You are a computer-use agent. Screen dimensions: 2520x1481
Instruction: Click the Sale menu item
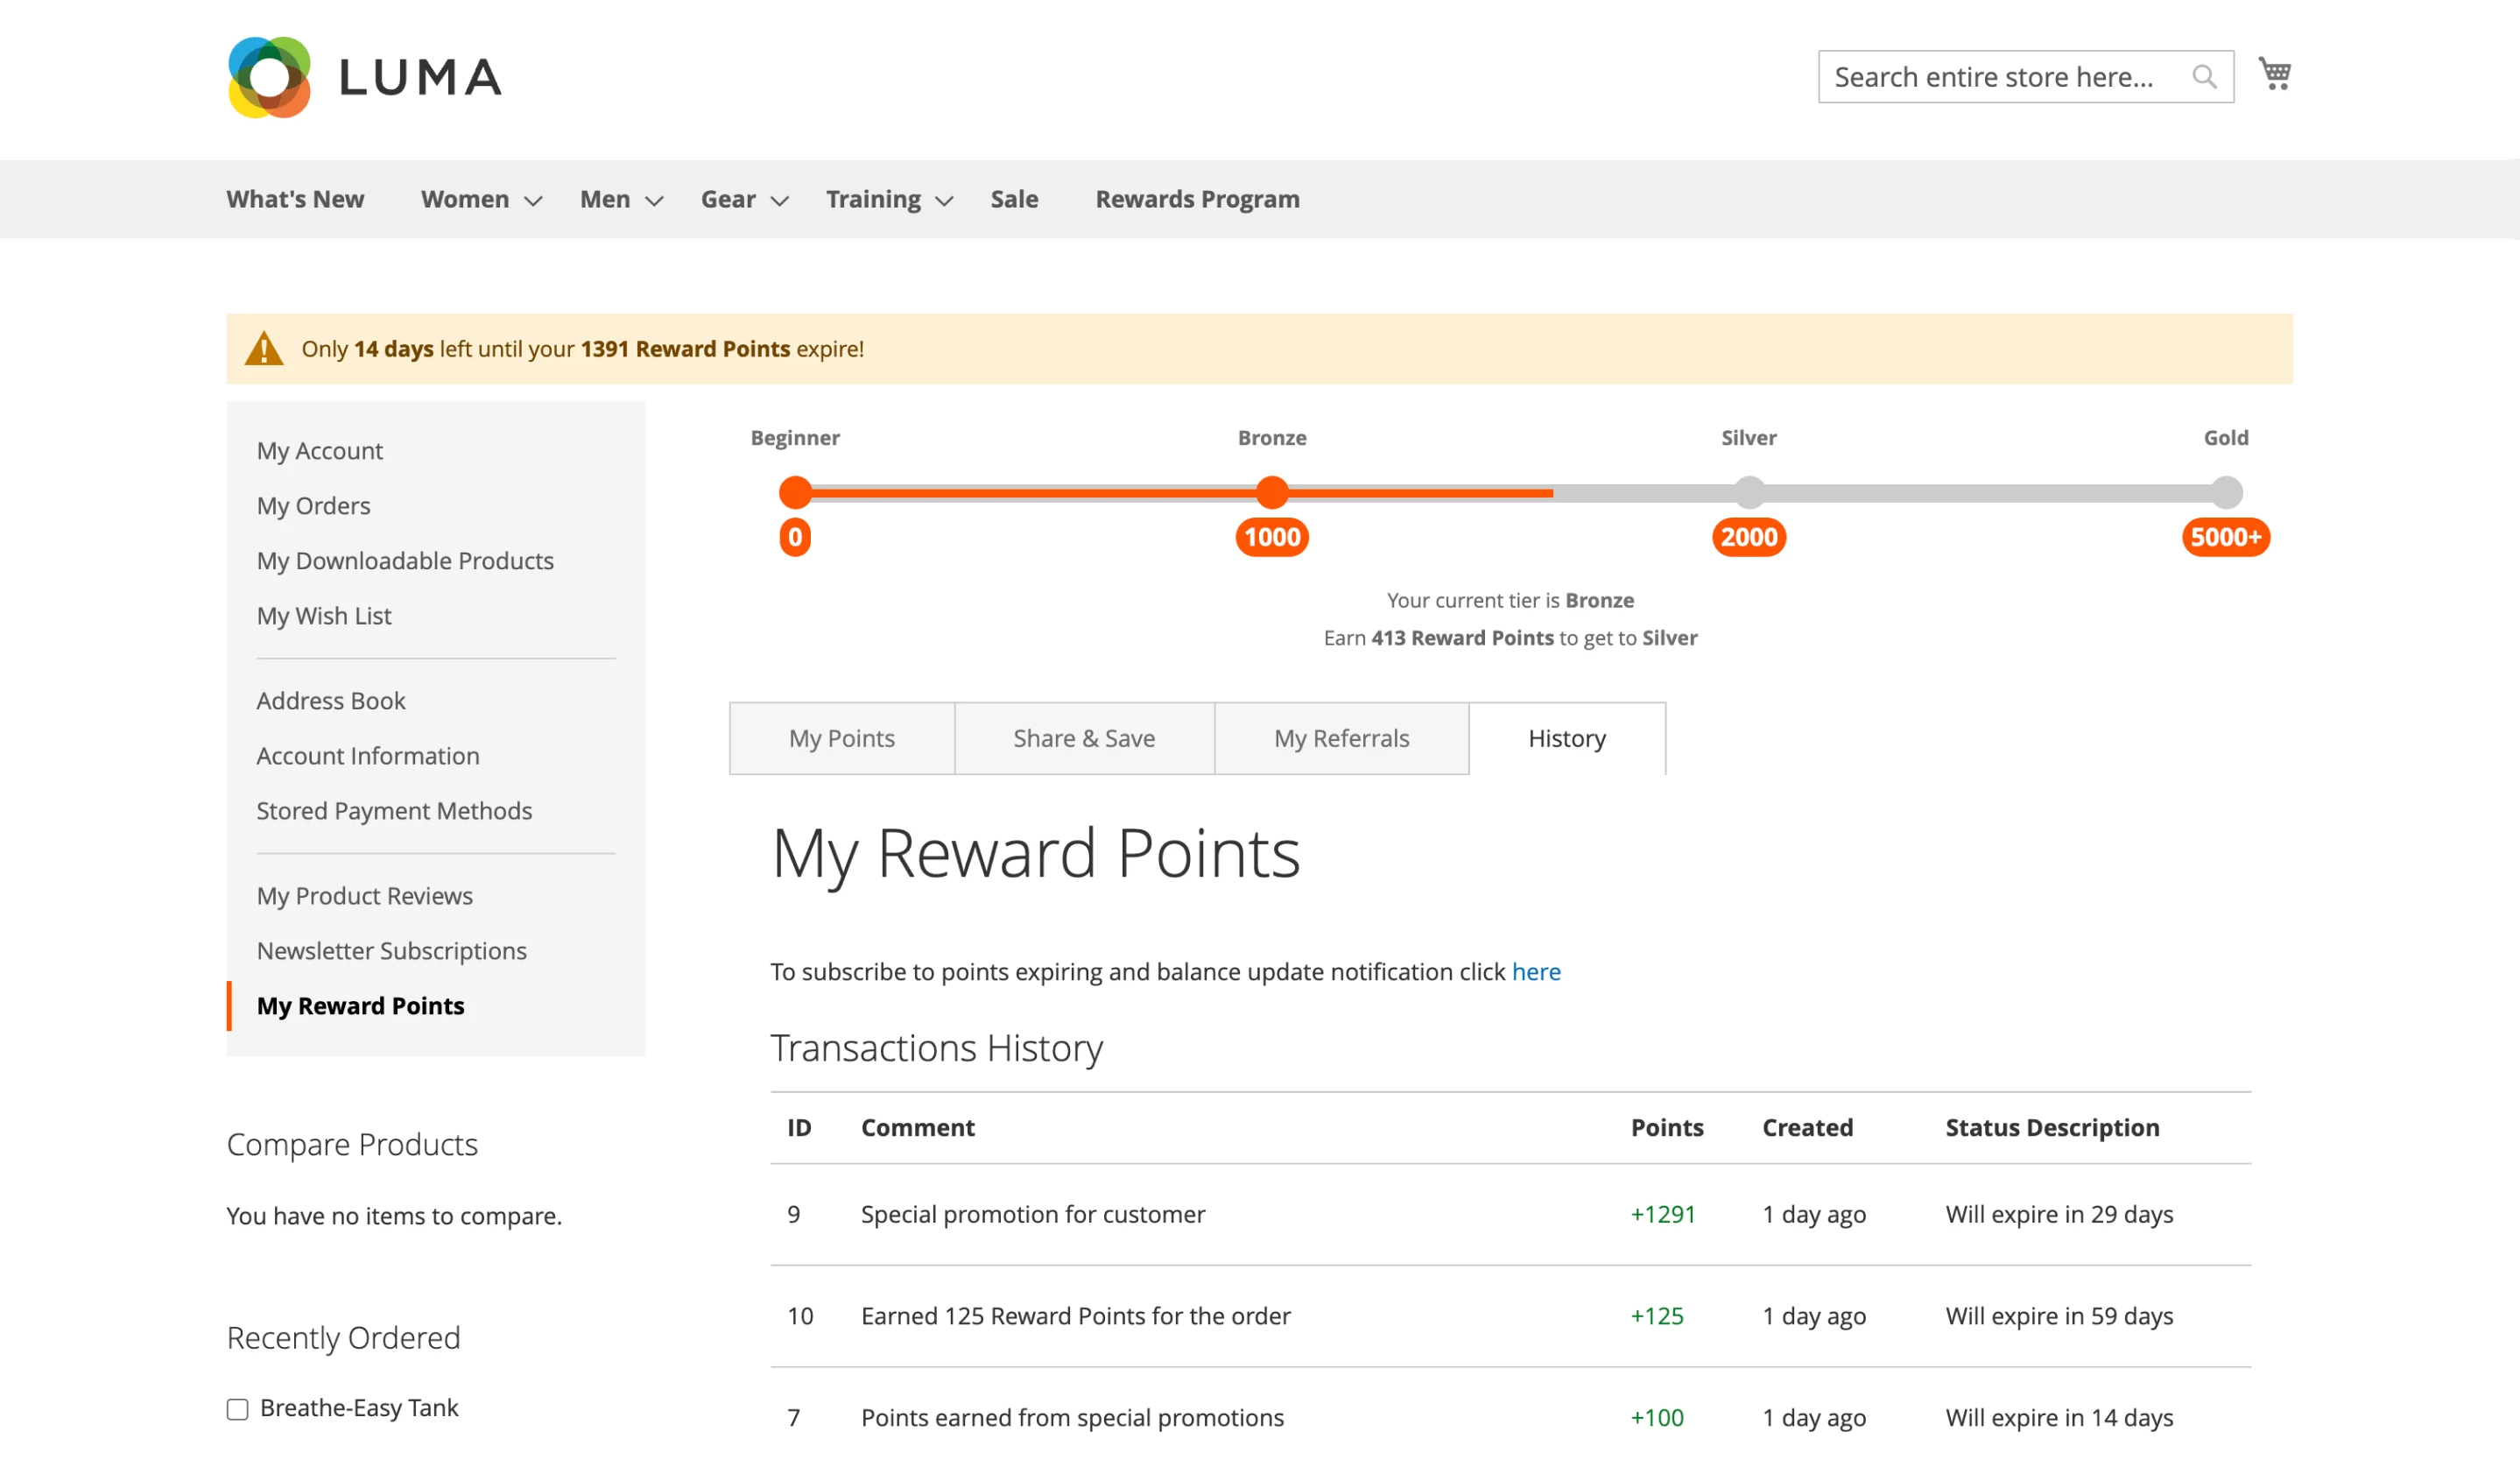1014,199
